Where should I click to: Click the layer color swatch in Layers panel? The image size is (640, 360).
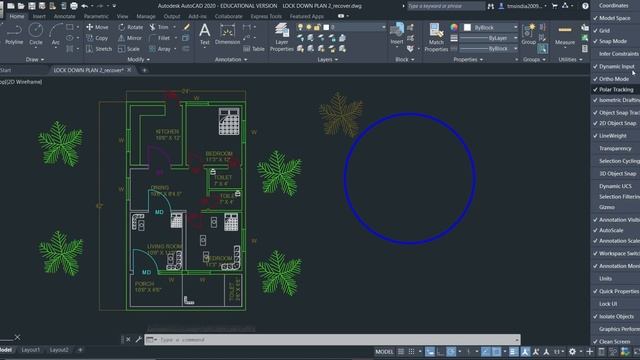point(326,27)
